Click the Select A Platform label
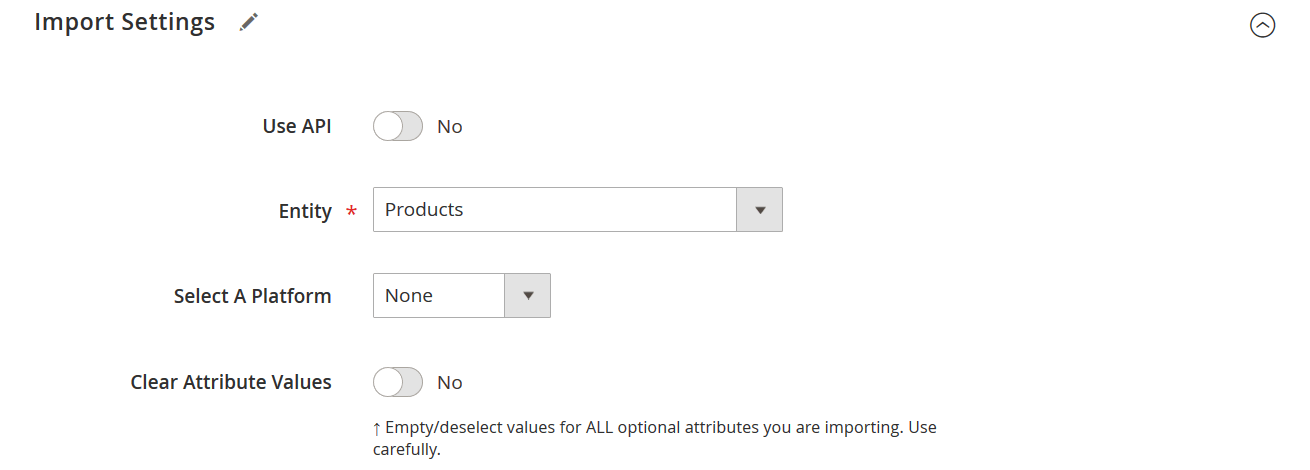Image resolution: width=1310 pixels, height=470 pixels. (x=253, y=296)
